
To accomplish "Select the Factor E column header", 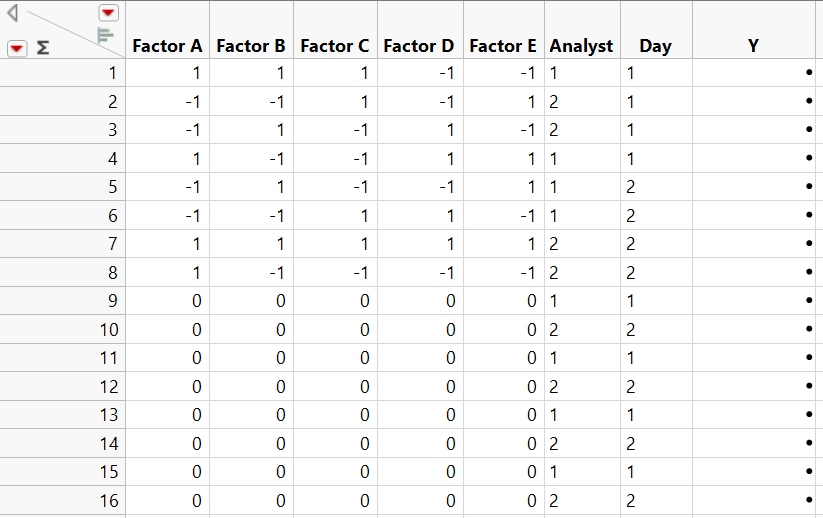I will tap(503, 46).
